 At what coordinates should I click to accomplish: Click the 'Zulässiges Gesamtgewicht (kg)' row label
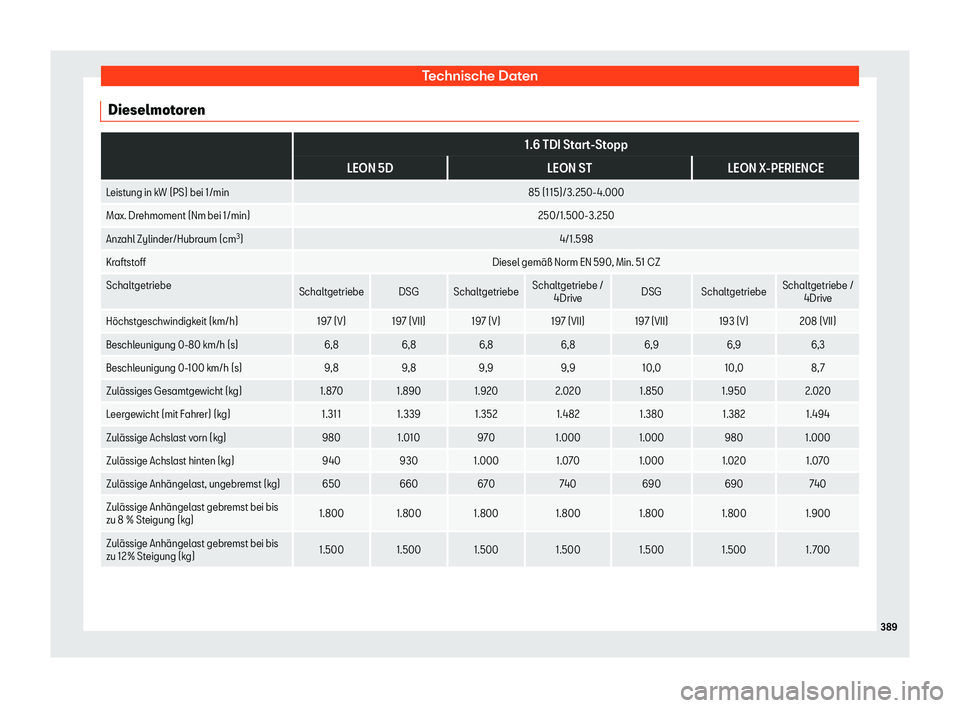pos(173,391)
